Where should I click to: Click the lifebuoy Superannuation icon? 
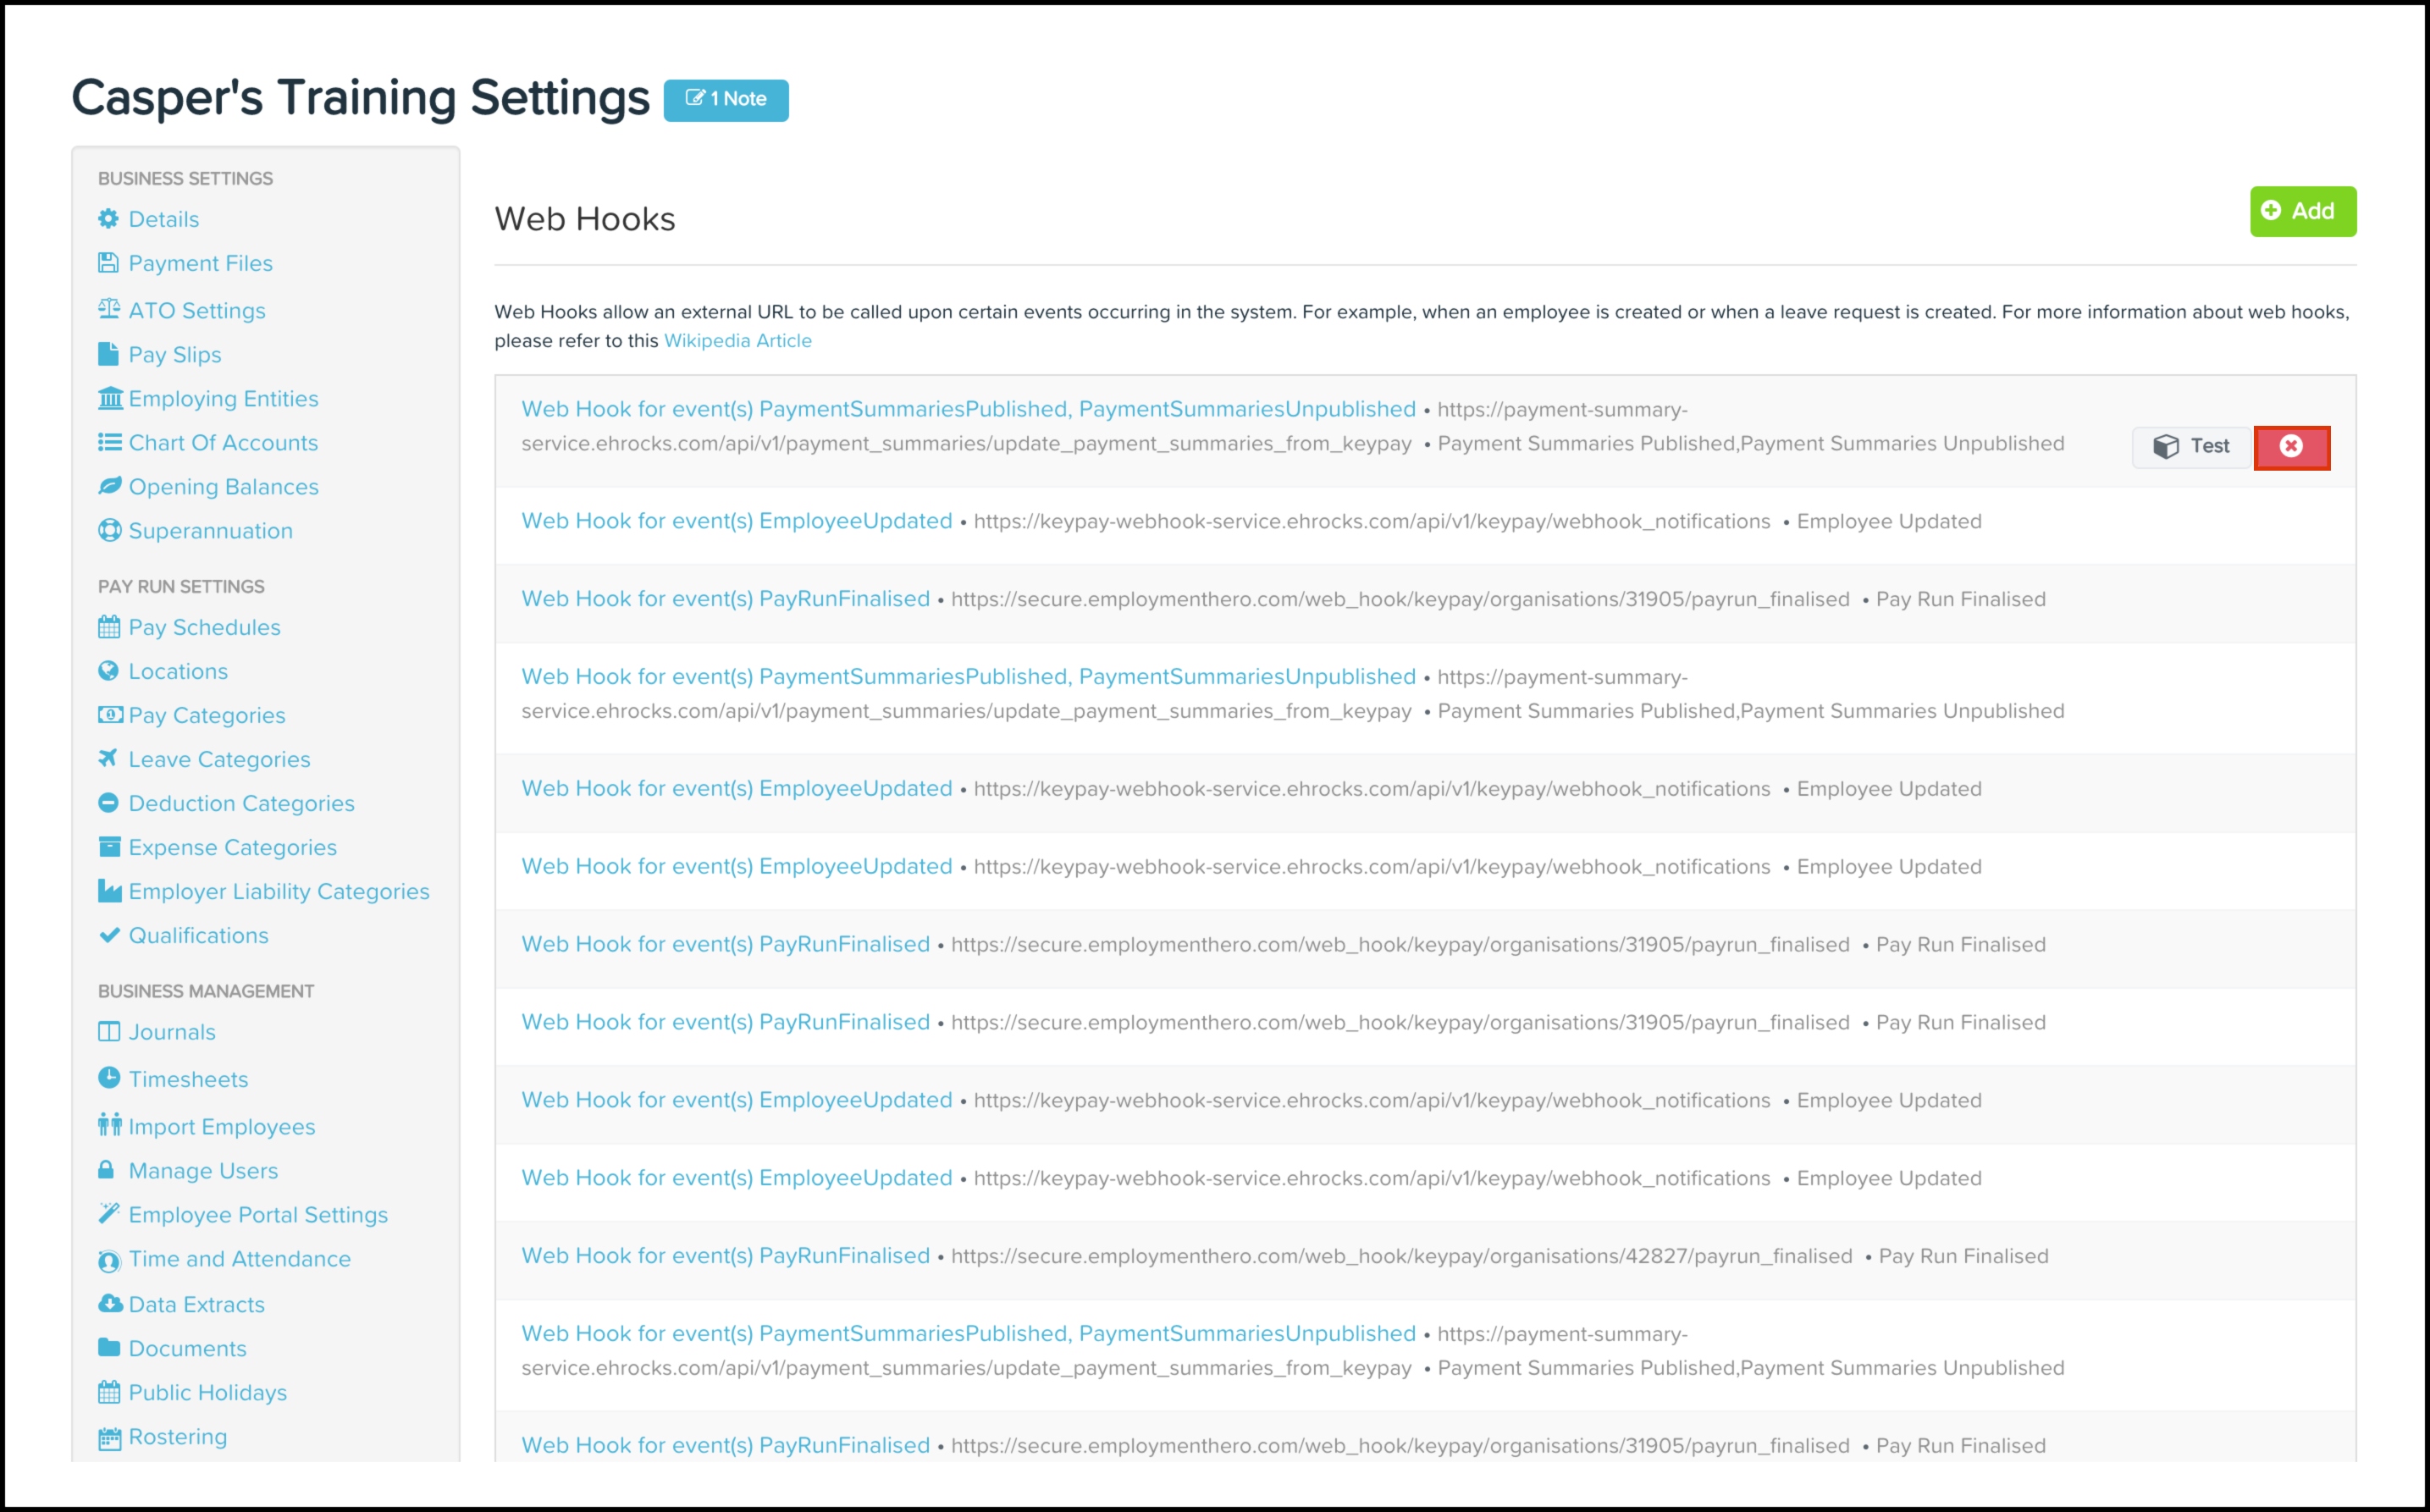tap(109, 530)
